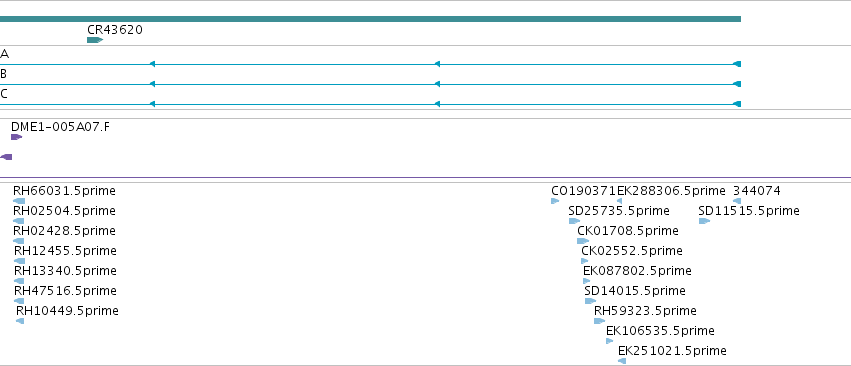
Task: Select the EK087802.5prime EST glyph
Action: pyautogui.click(x=587, y=281)
